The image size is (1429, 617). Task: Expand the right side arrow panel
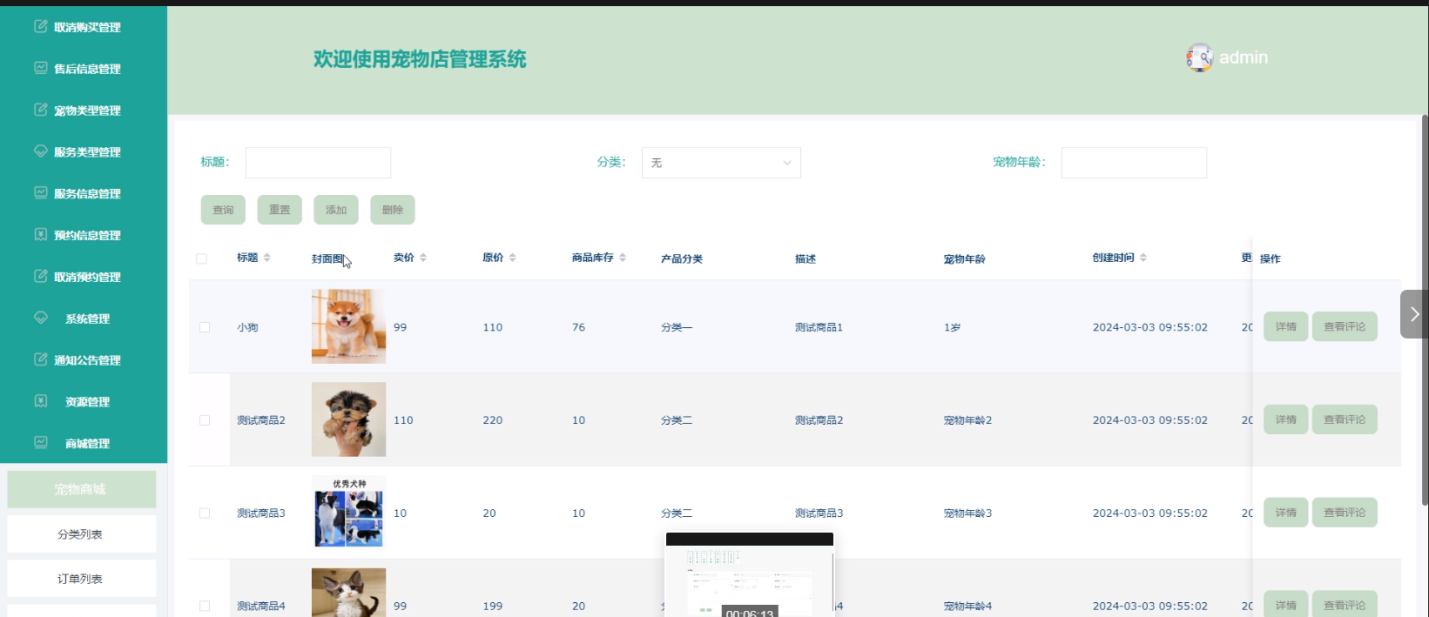(x=1414, y=314)
